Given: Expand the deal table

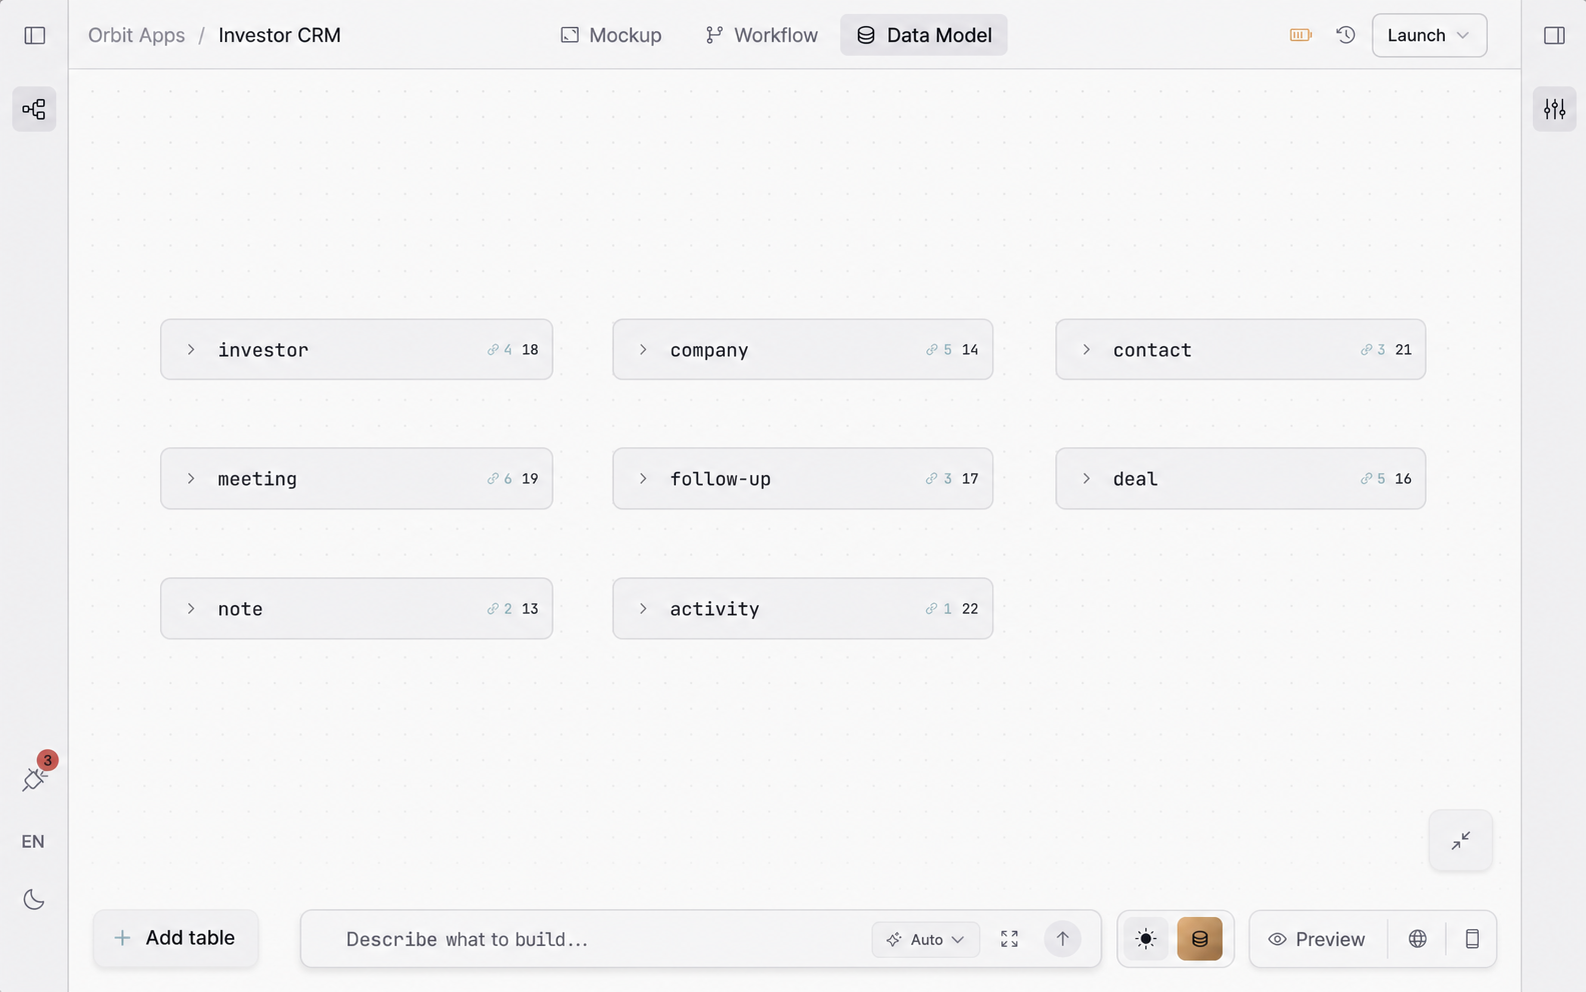Looking at the screenshot, I should pos(1086,479).
